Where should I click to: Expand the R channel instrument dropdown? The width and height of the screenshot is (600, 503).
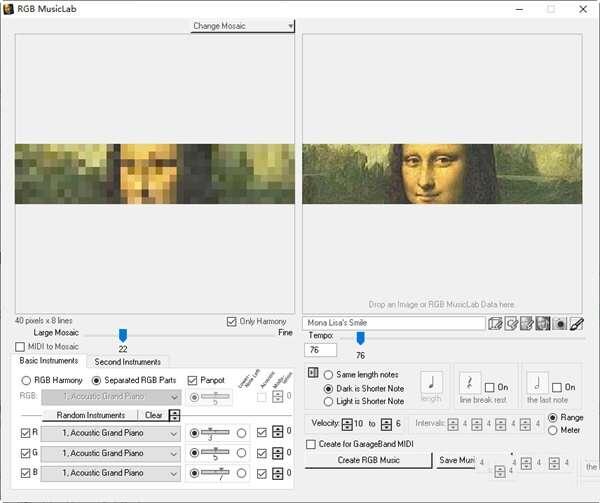point(176,433)
